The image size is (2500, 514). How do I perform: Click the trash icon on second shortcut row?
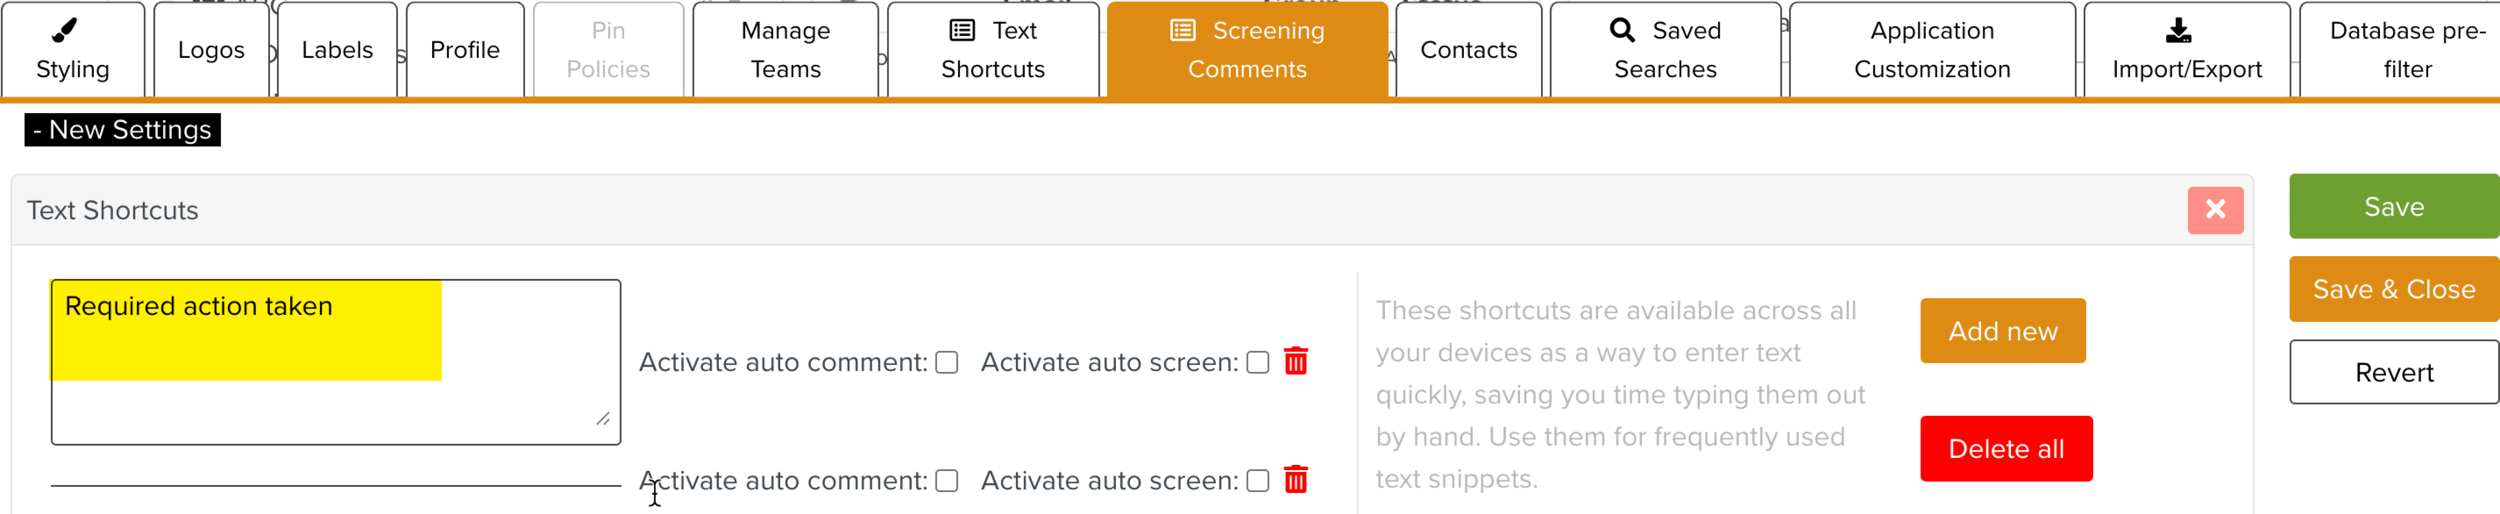point(1295,480)
